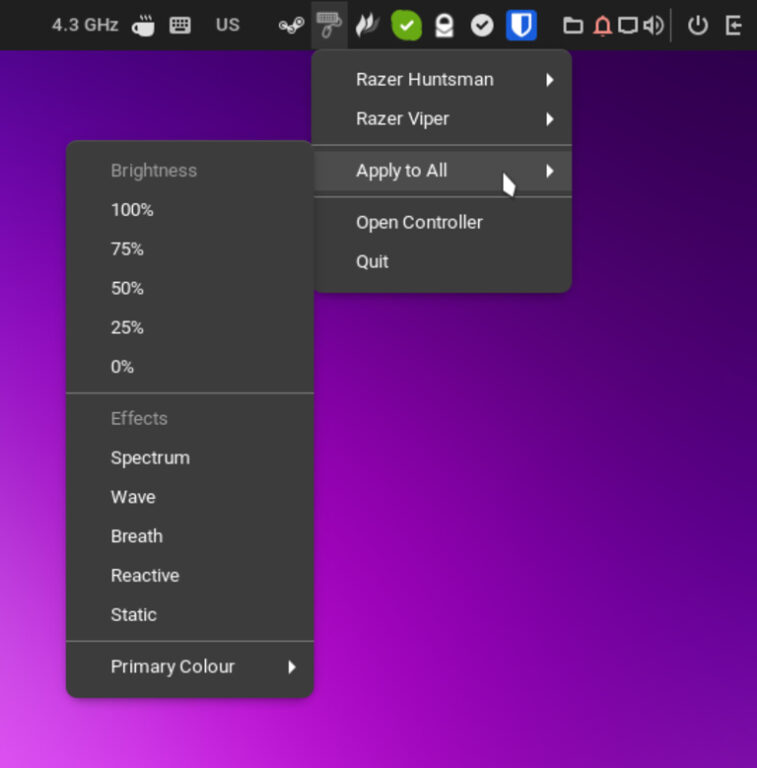Set brightness to 50%

tap(190, 288)
